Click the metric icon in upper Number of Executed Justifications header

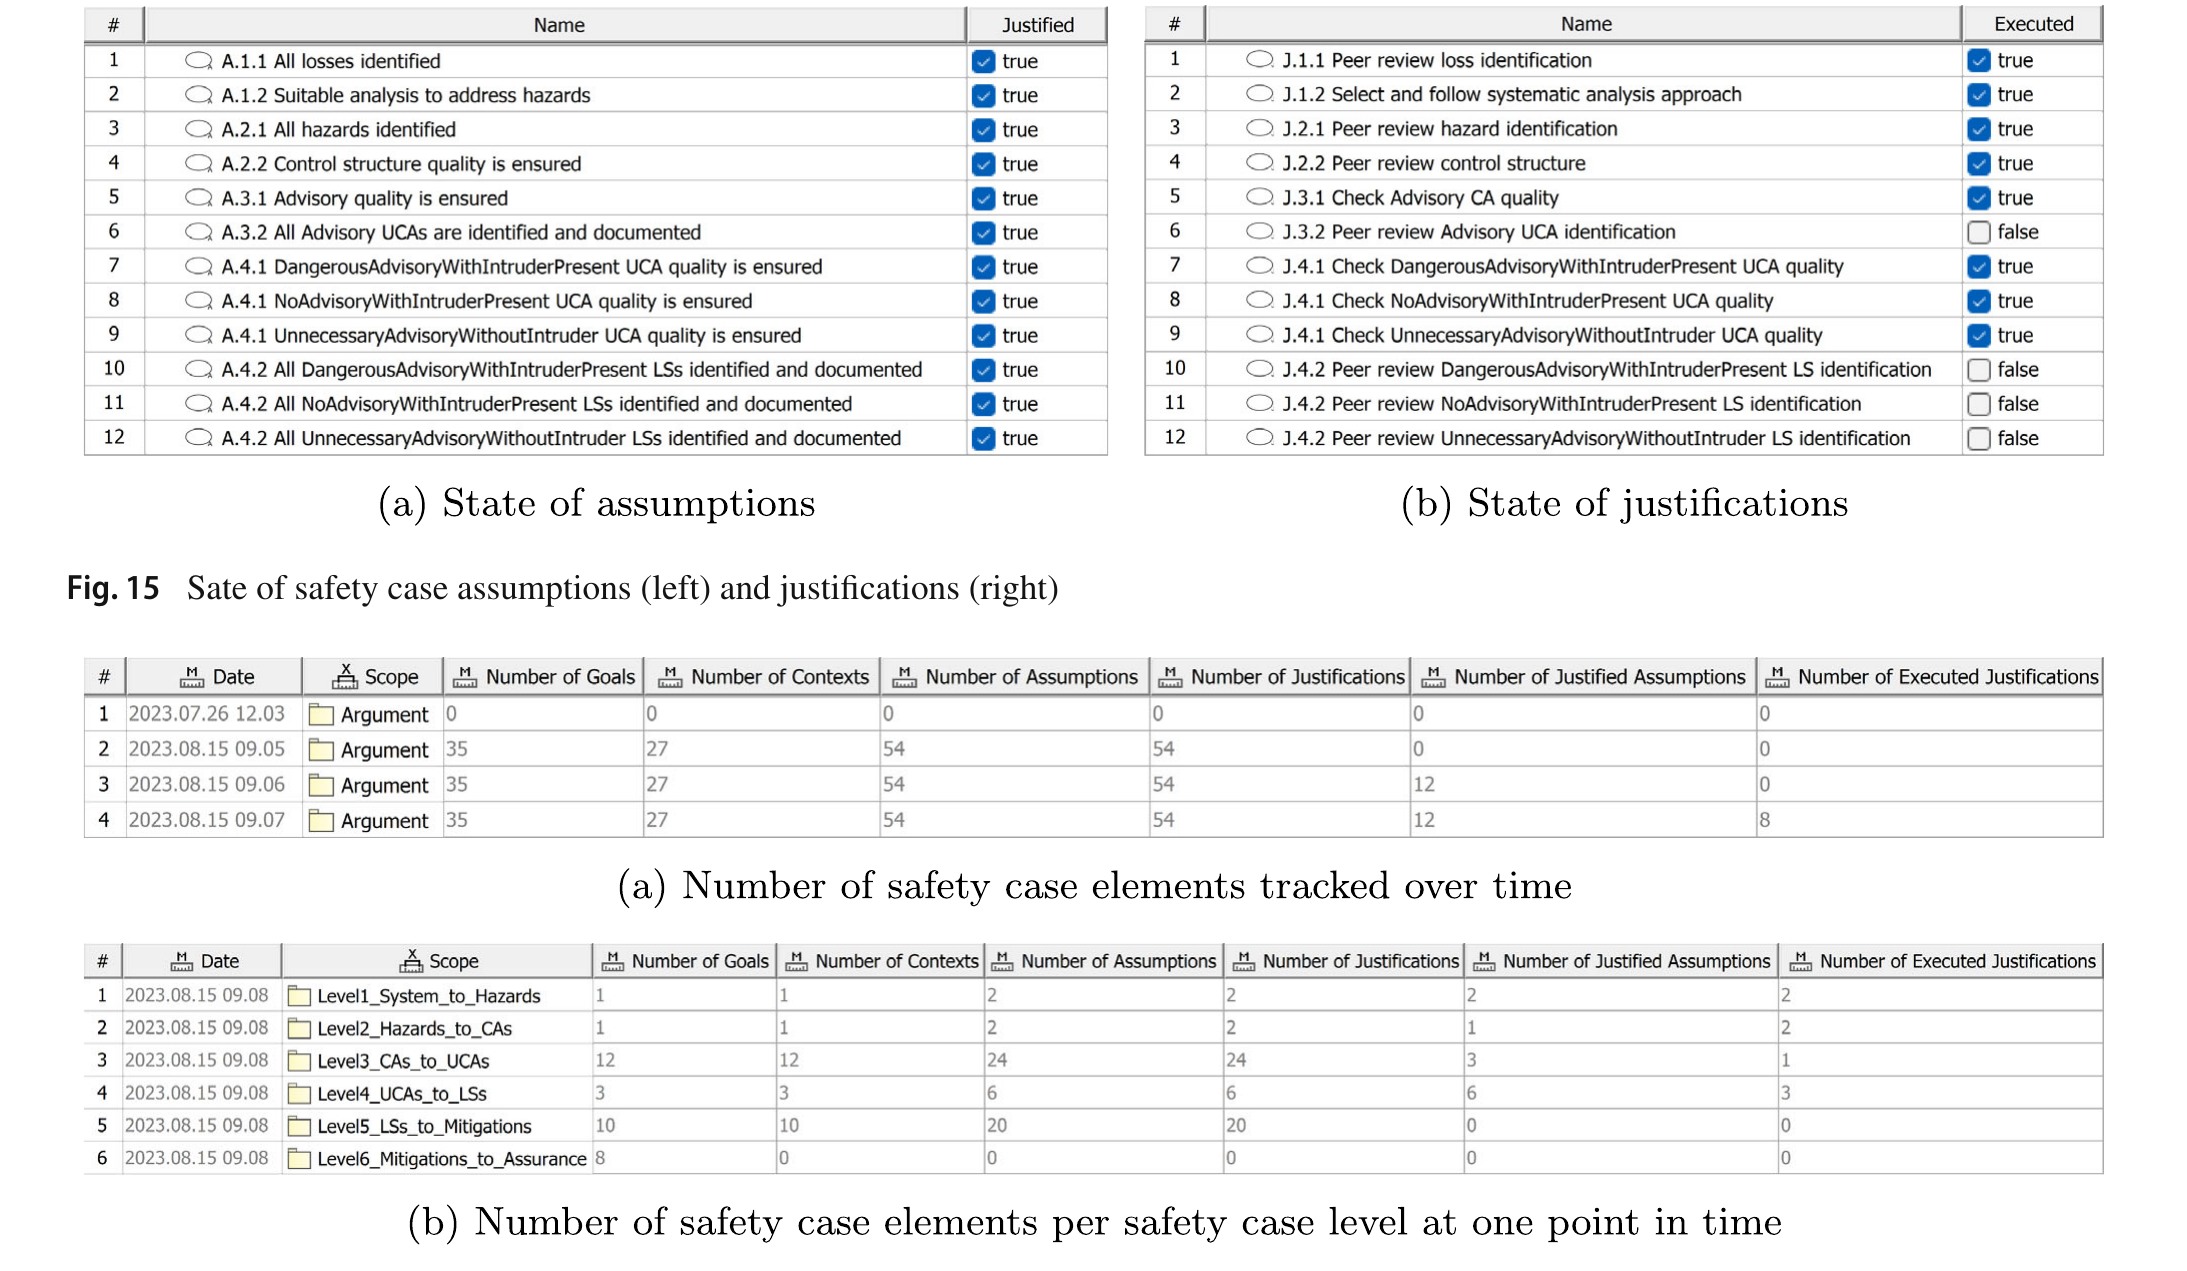(1777, 677)
